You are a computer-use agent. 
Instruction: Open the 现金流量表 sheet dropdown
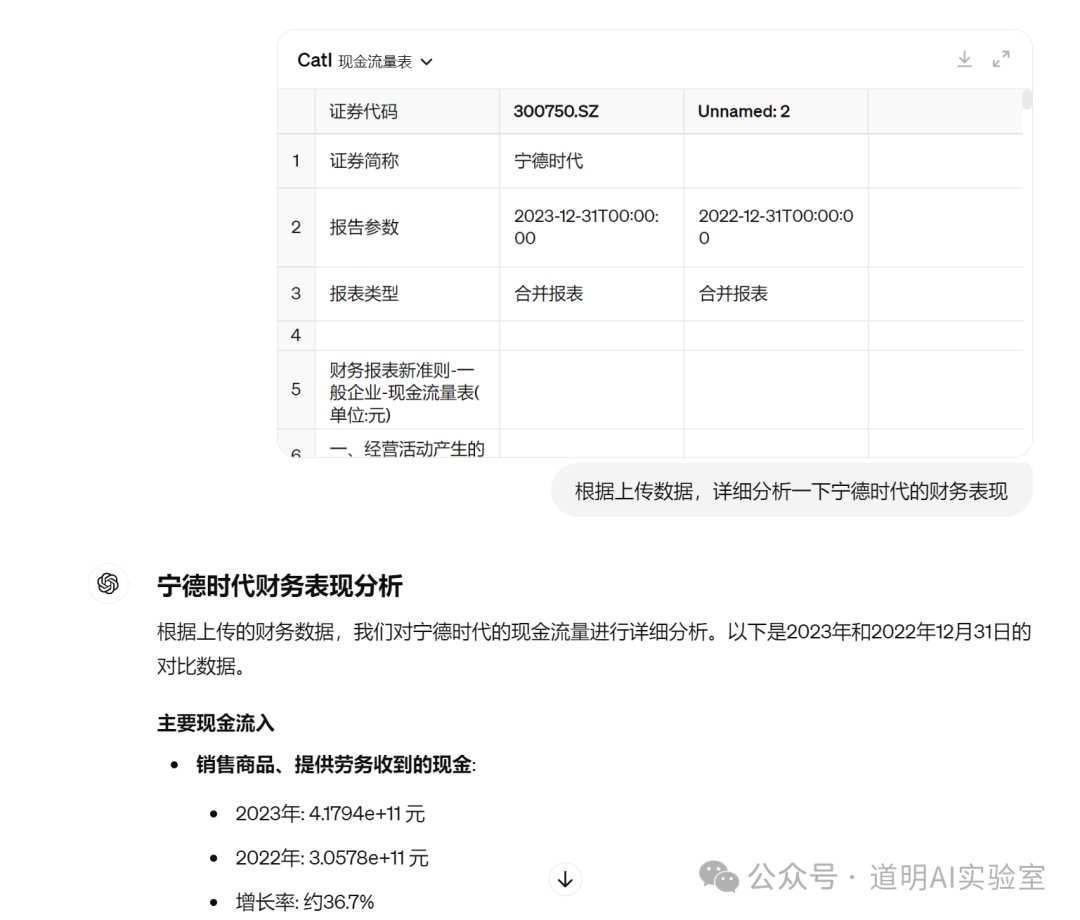385,62
